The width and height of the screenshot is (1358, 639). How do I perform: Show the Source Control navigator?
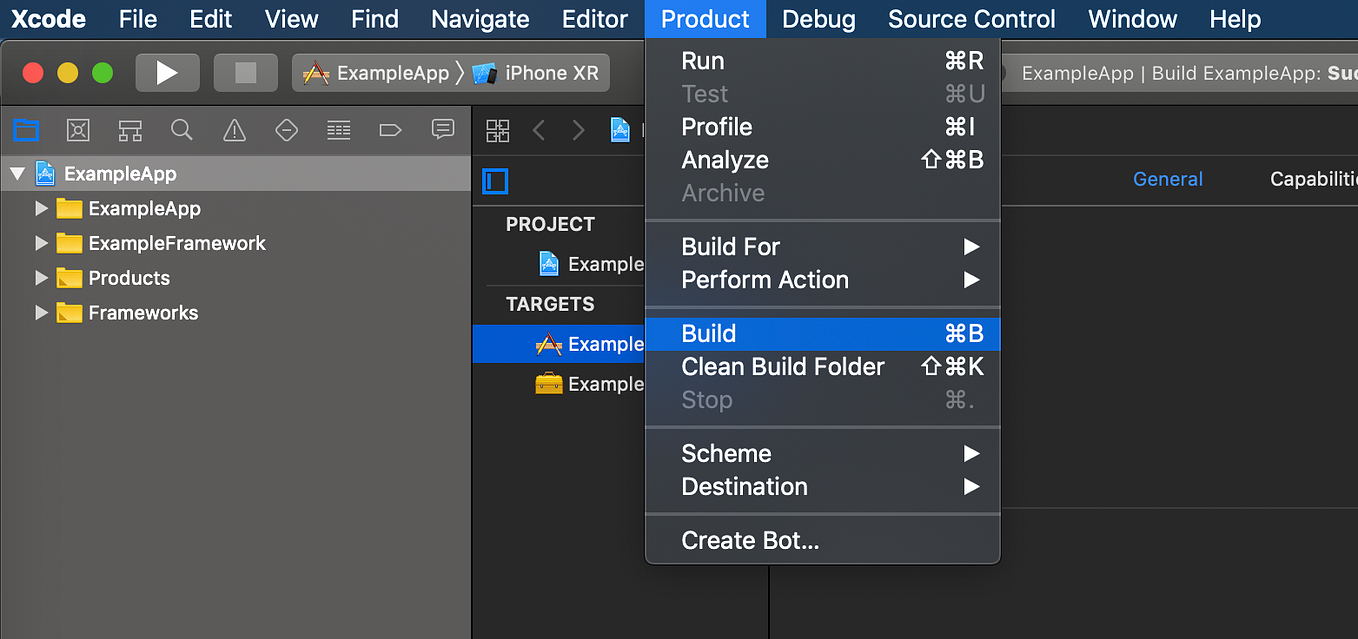pos(78,130)
